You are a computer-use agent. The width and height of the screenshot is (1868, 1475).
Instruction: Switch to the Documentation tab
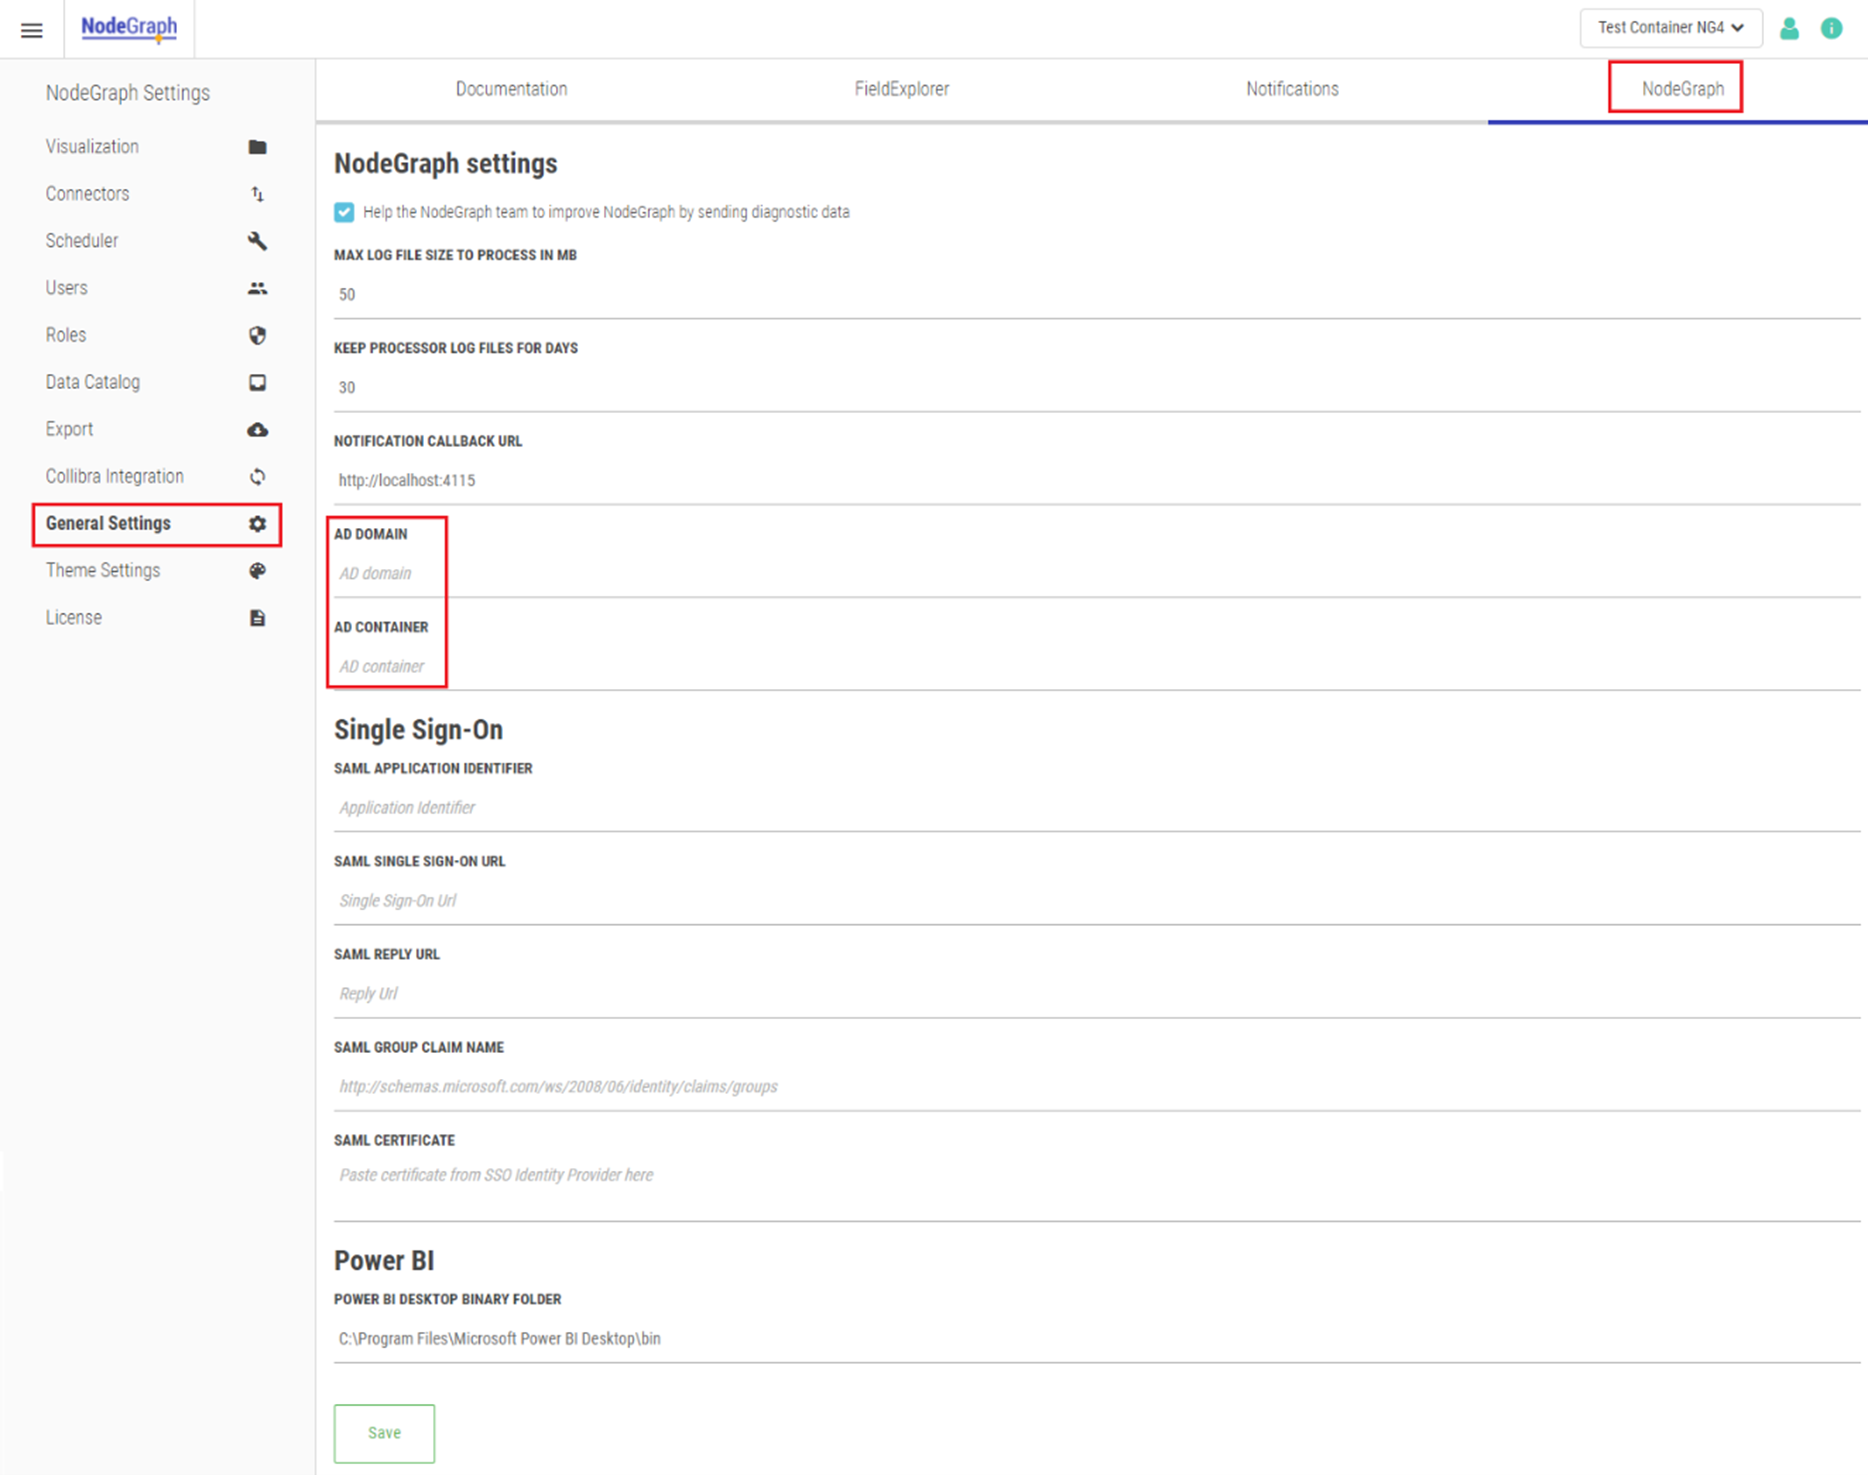[511, 89]
